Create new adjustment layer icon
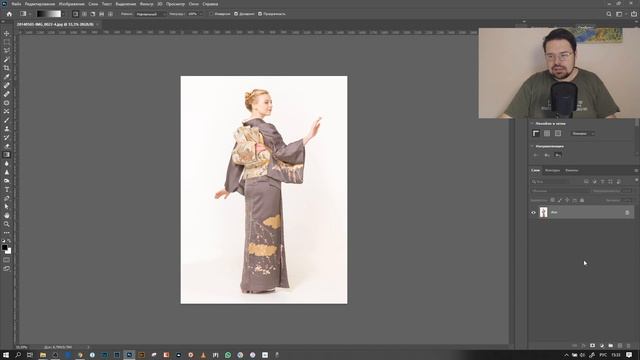640x360 pixels. (602, 346)
